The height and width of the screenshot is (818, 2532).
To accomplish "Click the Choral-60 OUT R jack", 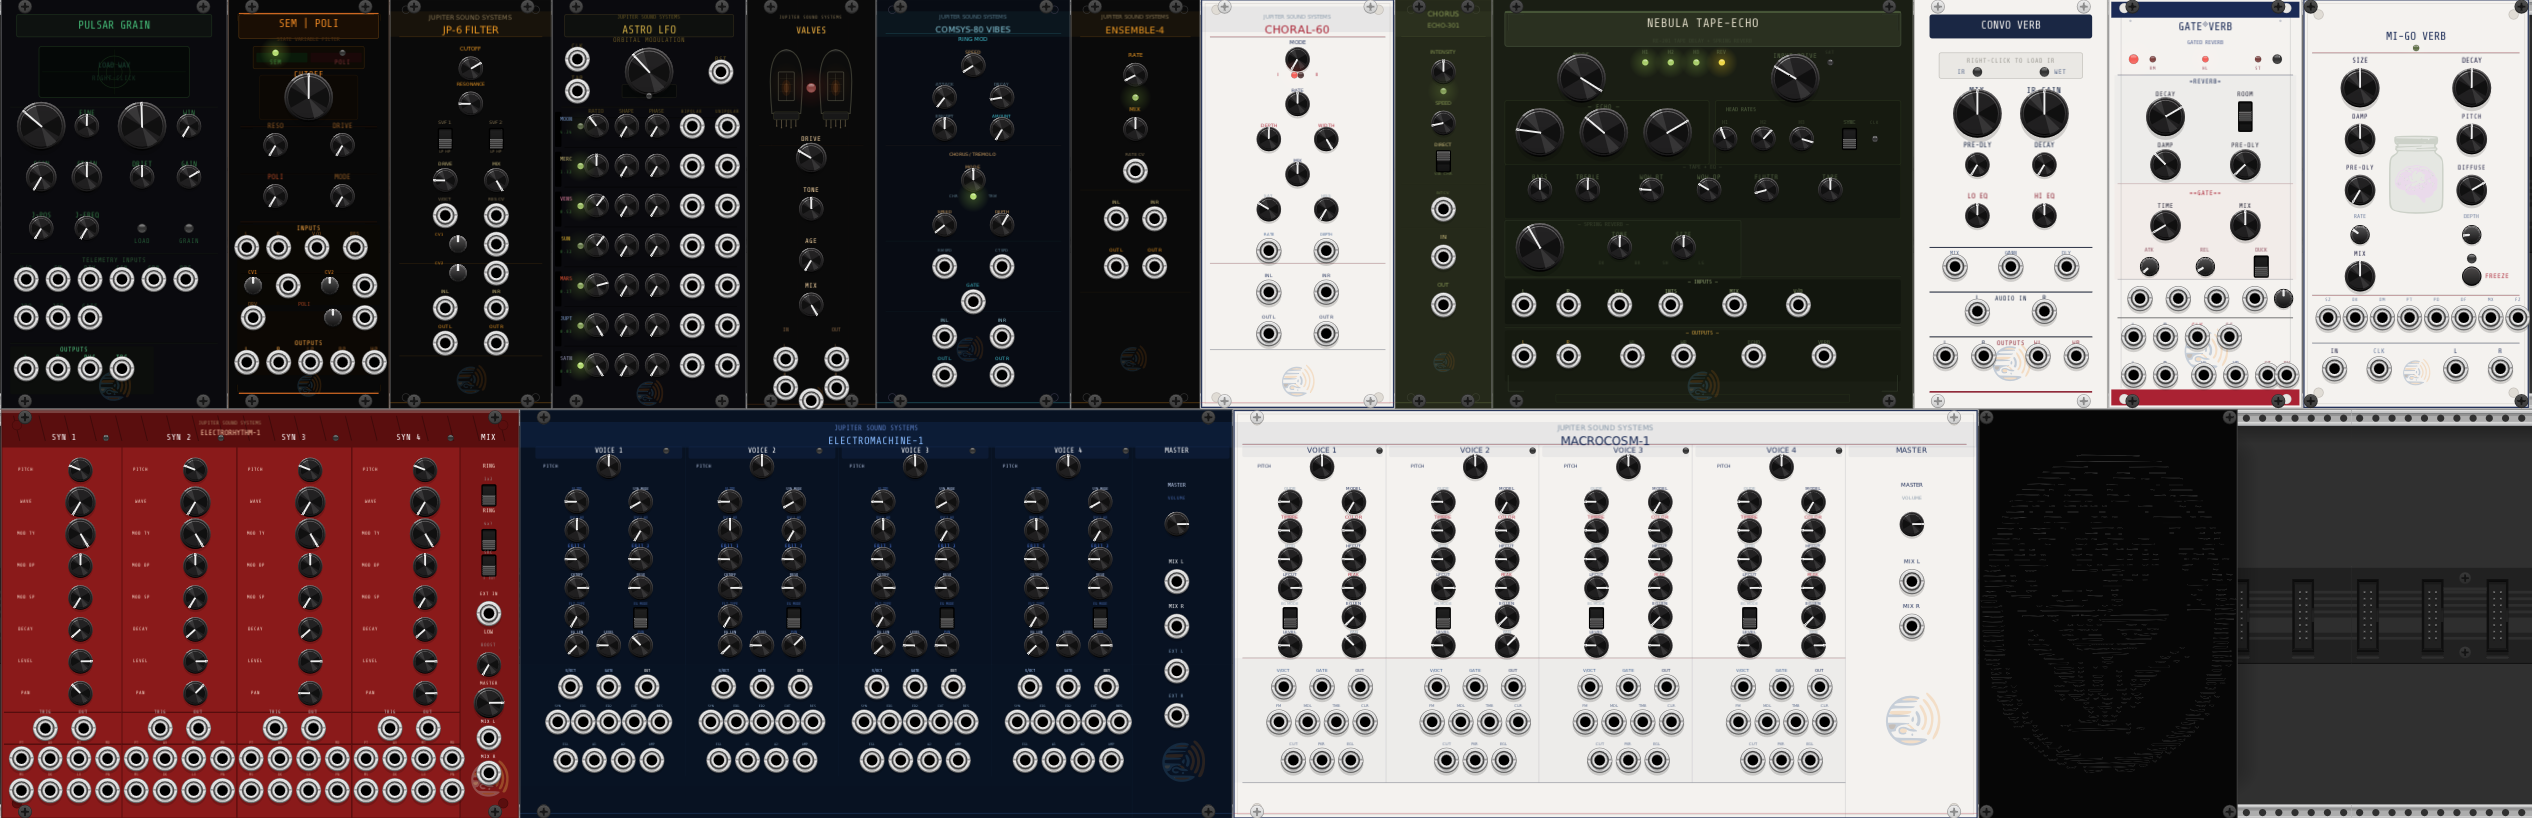I will coord(1326,334).
